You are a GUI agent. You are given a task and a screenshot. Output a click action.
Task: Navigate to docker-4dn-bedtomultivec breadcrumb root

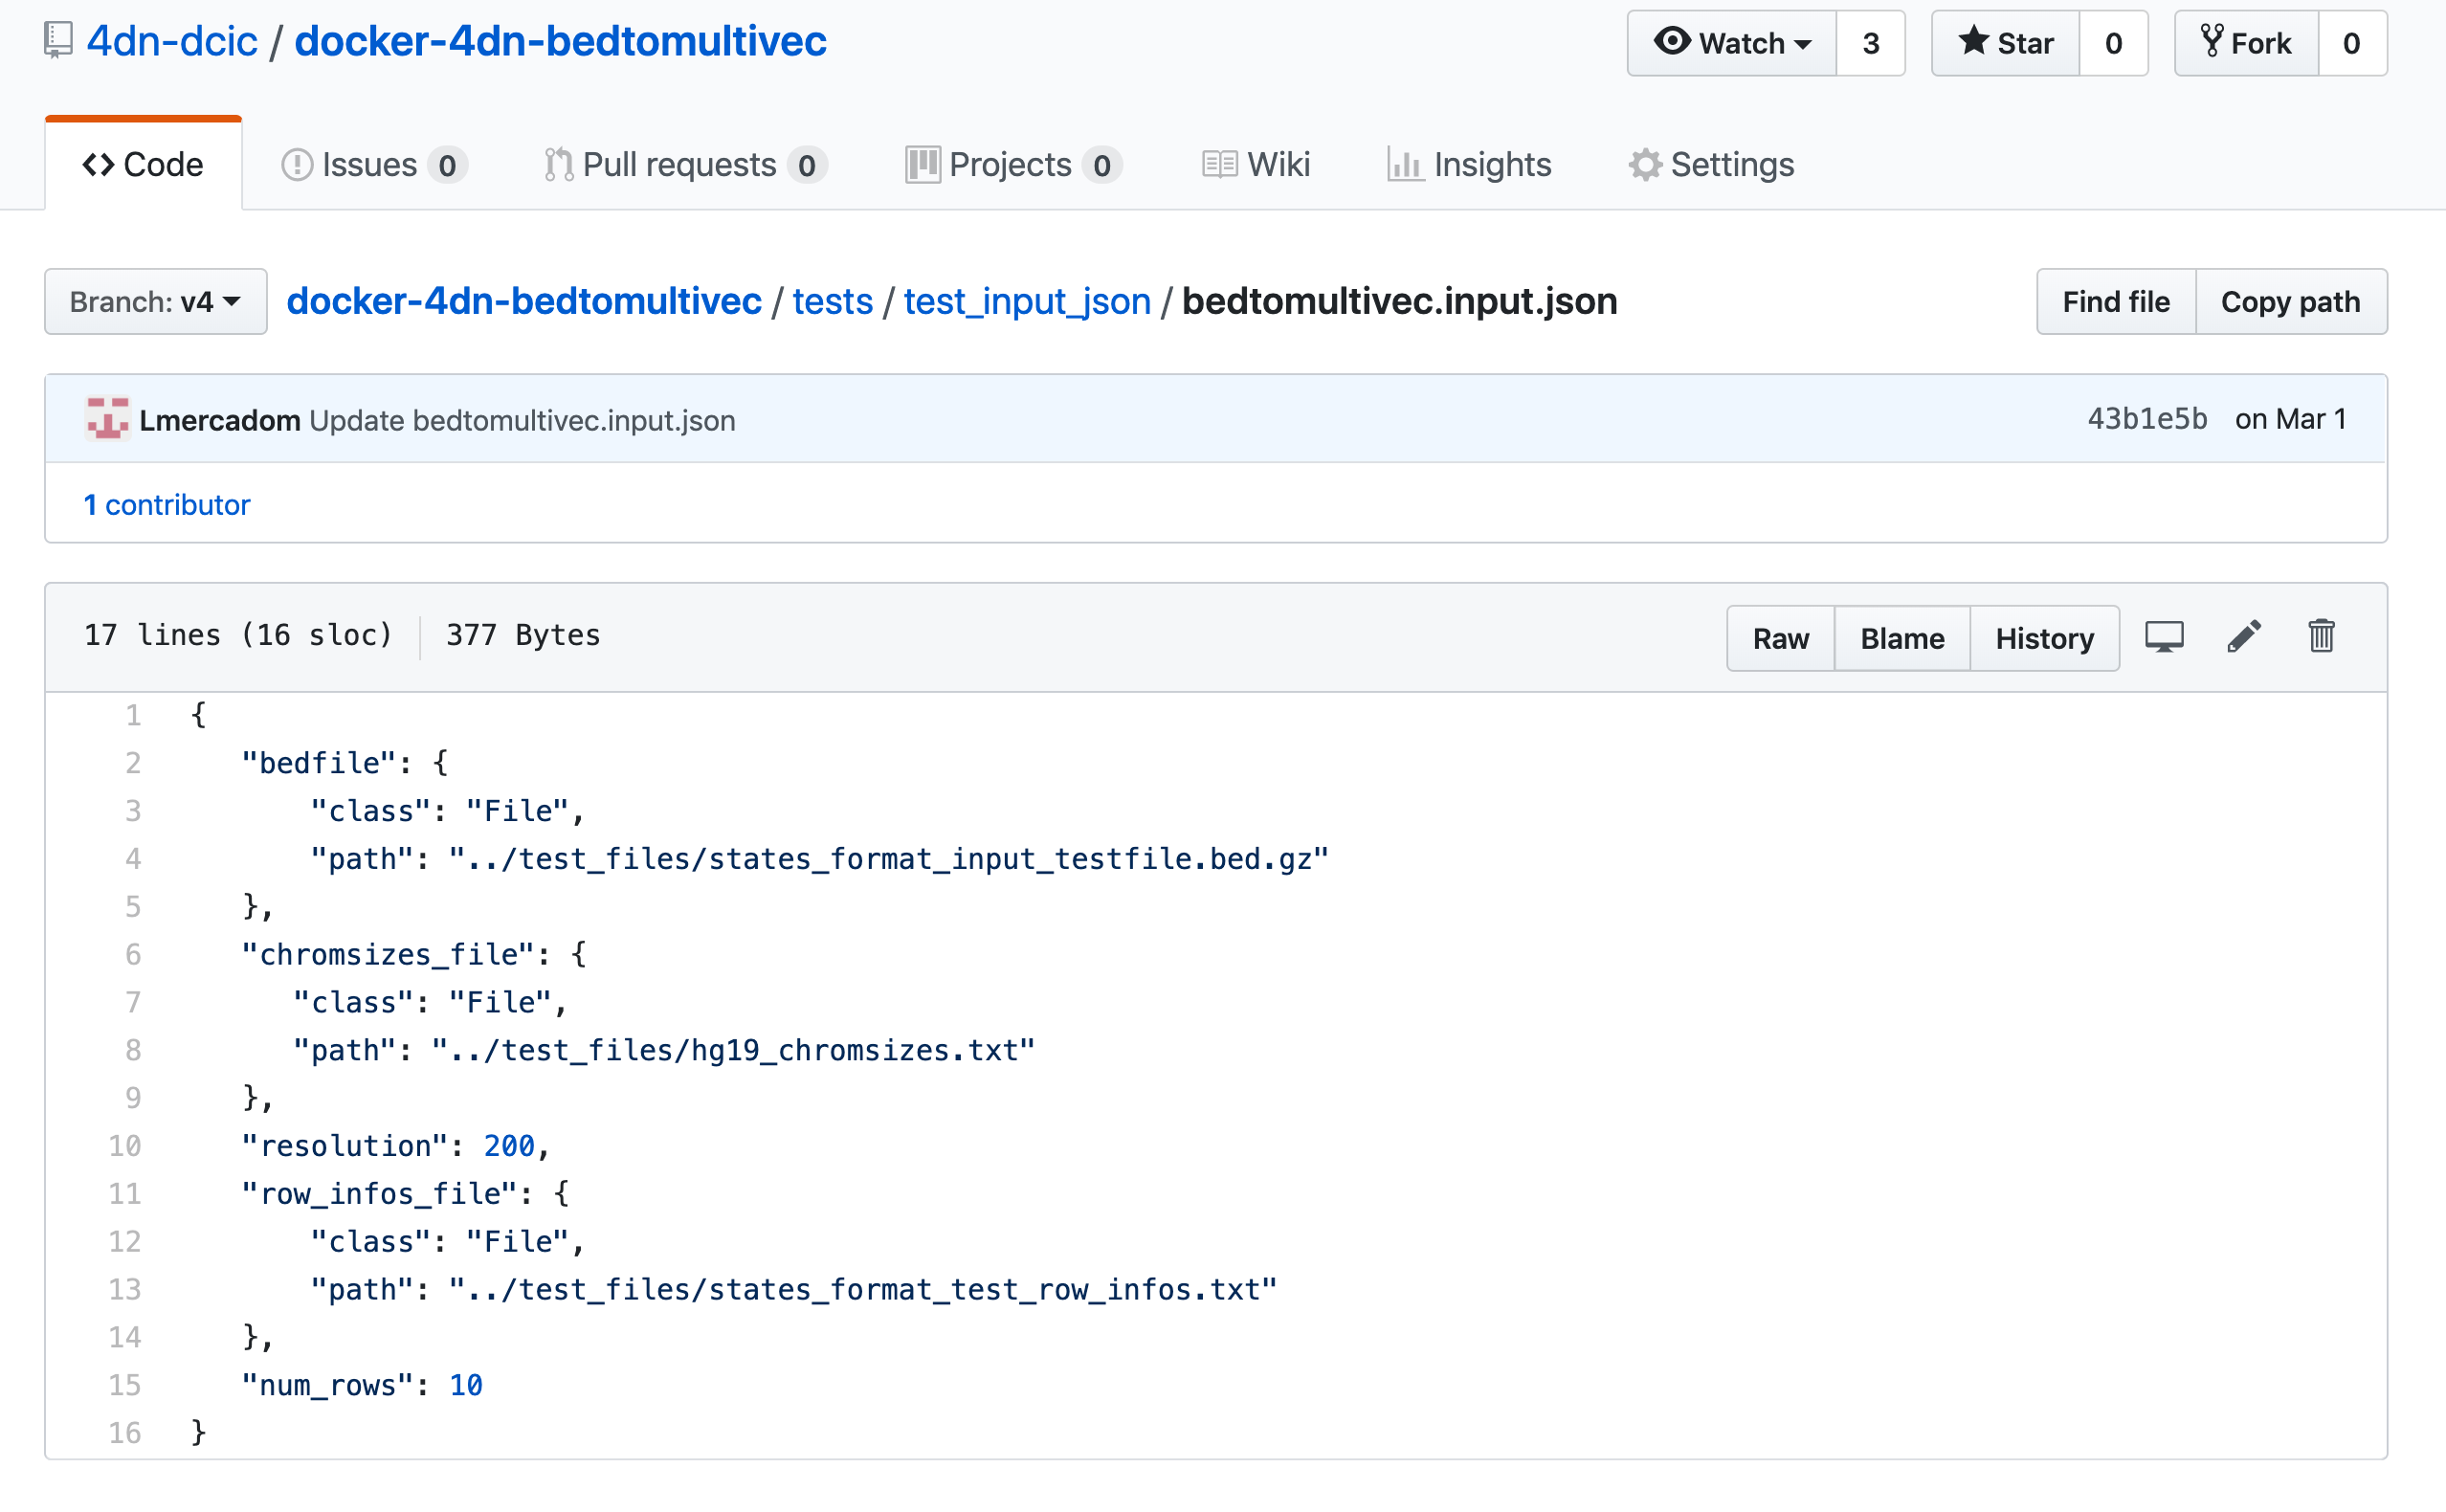(x=524, y=301)
